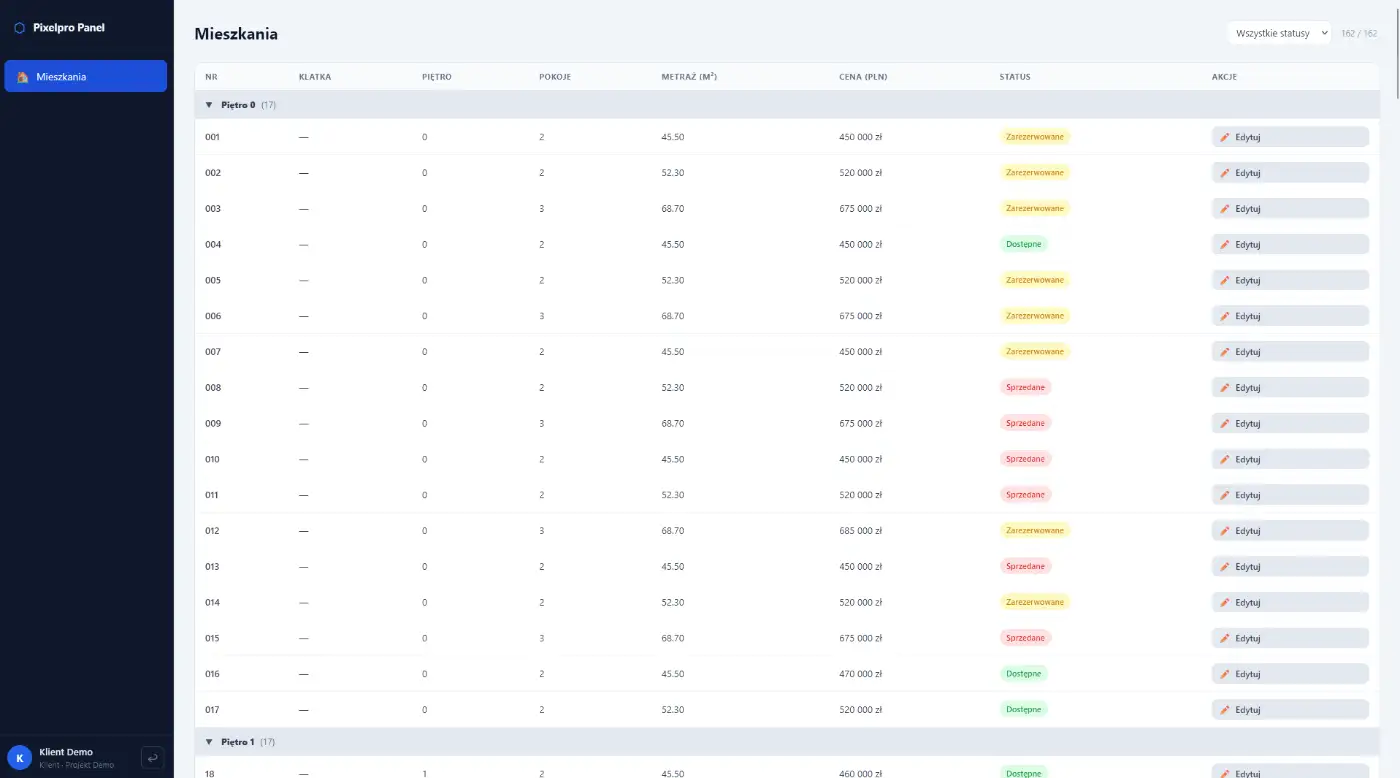Click the pencil icon on row 015
Viewport: 1400px width, 778px height.
point(1225,637)
